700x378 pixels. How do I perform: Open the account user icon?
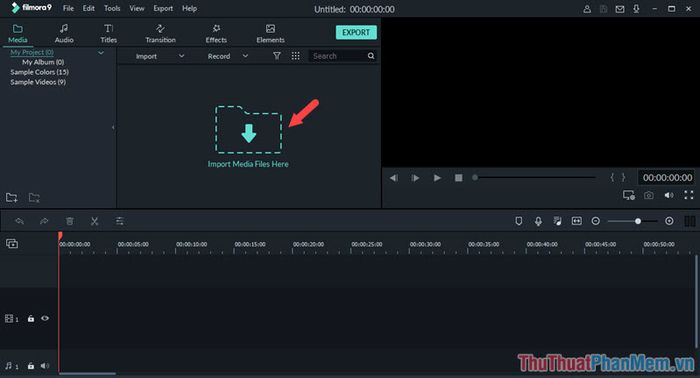(x=587, y=9)
